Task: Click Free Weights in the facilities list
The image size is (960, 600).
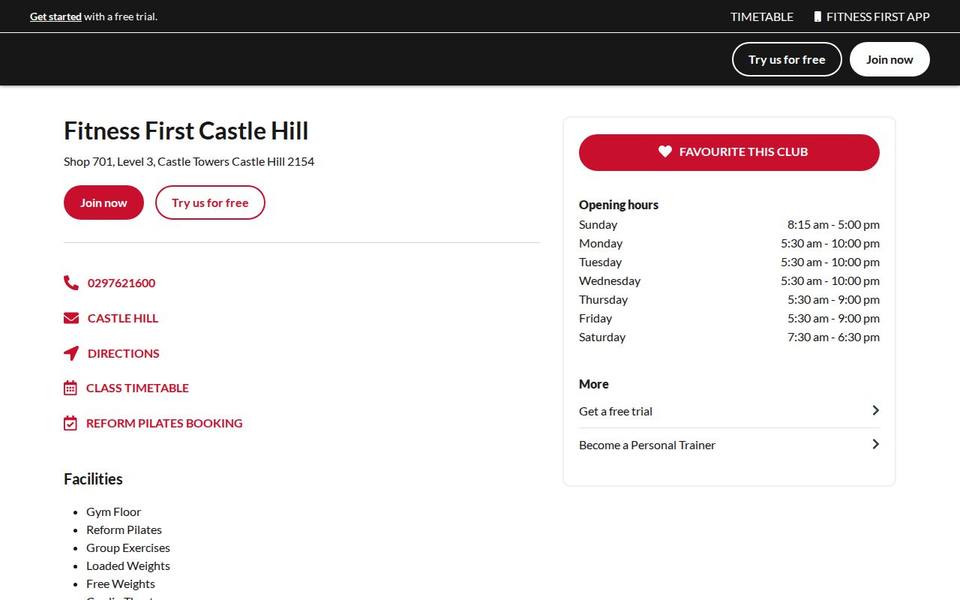Action: [121, 584]
